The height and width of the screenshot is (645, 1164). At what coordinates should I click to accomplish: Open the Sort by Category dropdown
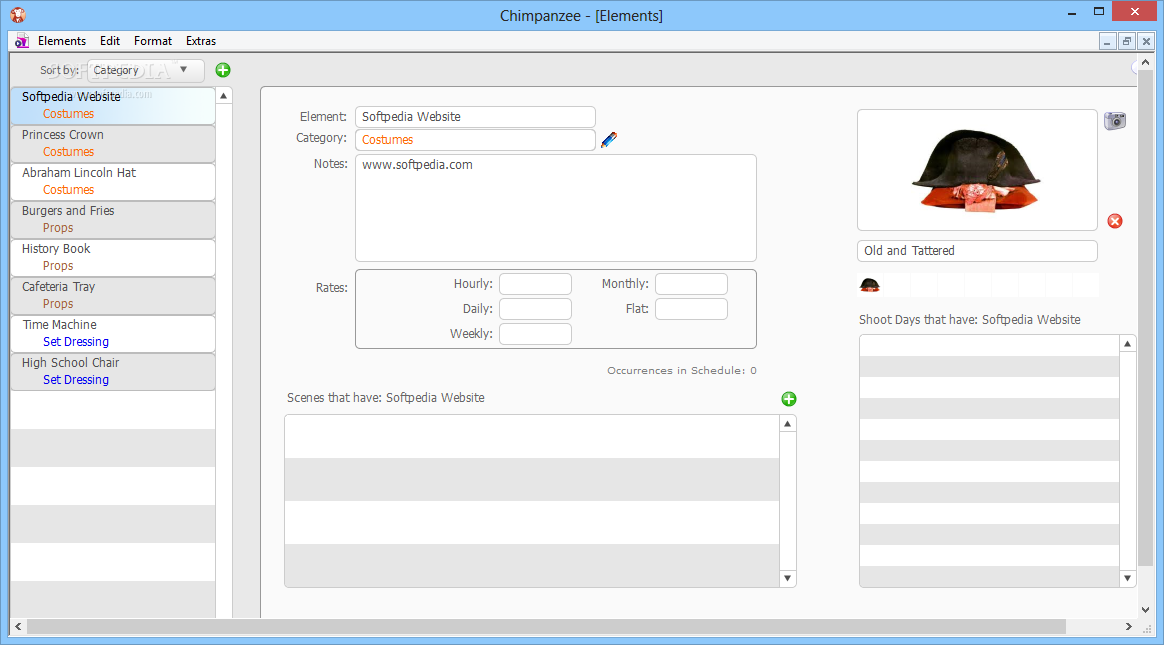point(146,71)
